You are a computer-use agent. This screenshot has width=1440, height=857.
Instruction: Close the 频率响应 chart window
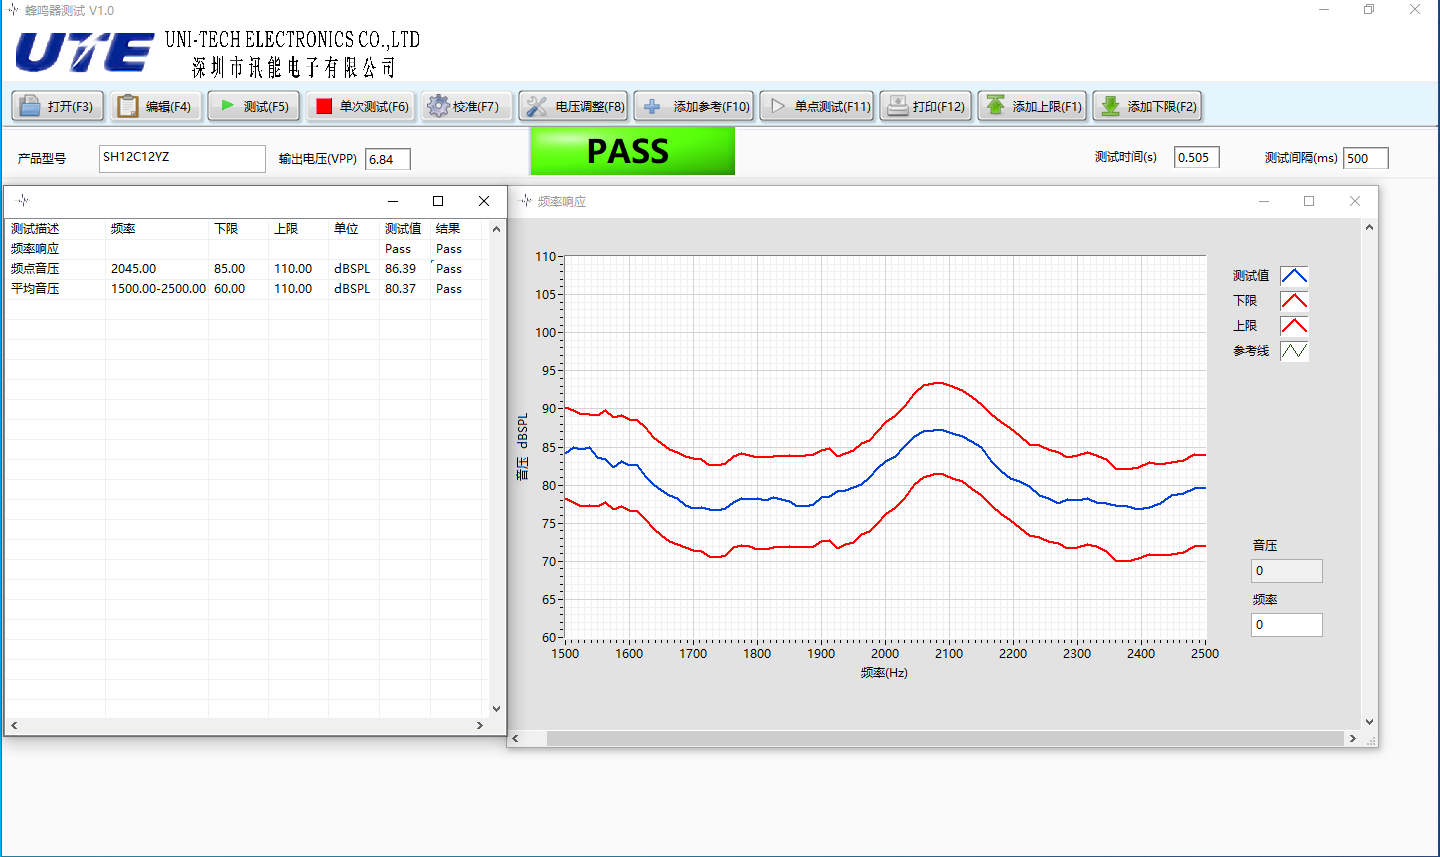1355,201
